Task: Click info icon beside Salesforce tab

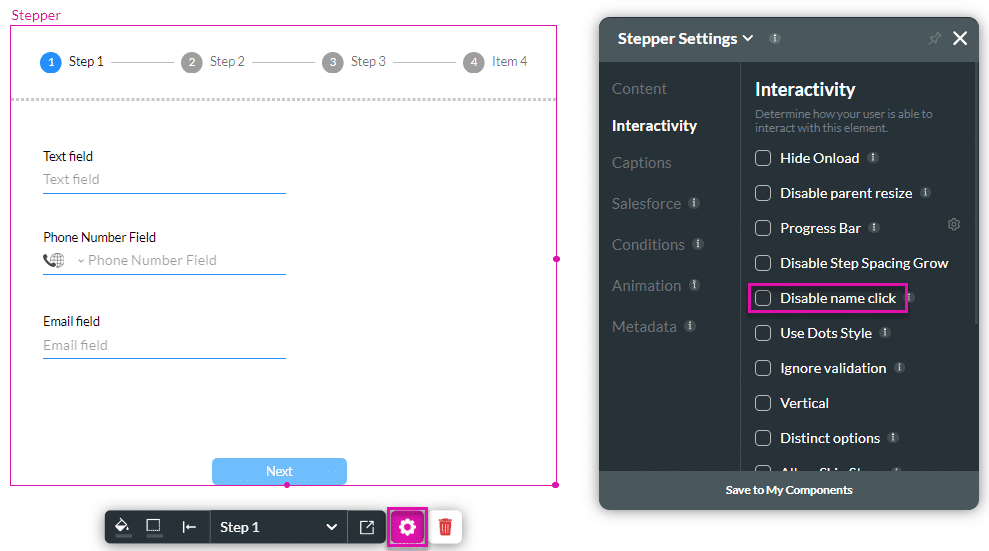Action: [694, 203]
